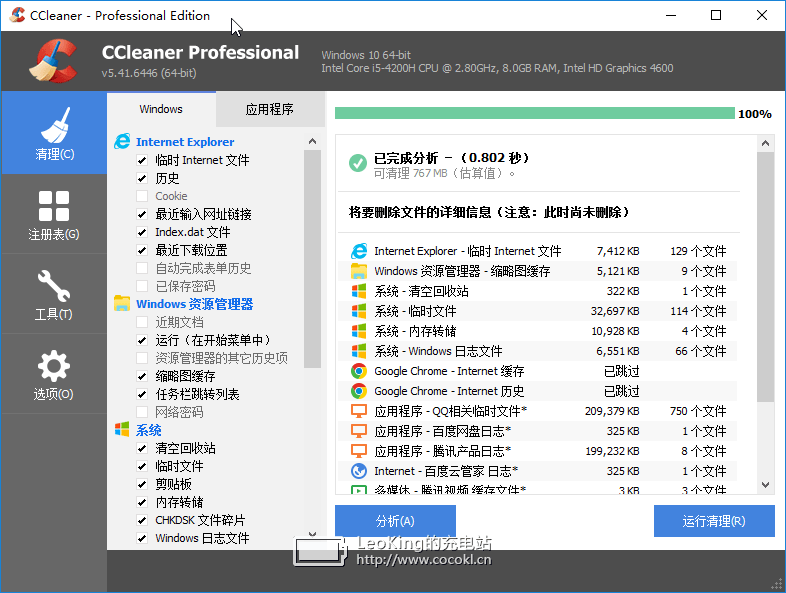
Task: Open the 选项 Options gear section
Action: tap(54, 374)
